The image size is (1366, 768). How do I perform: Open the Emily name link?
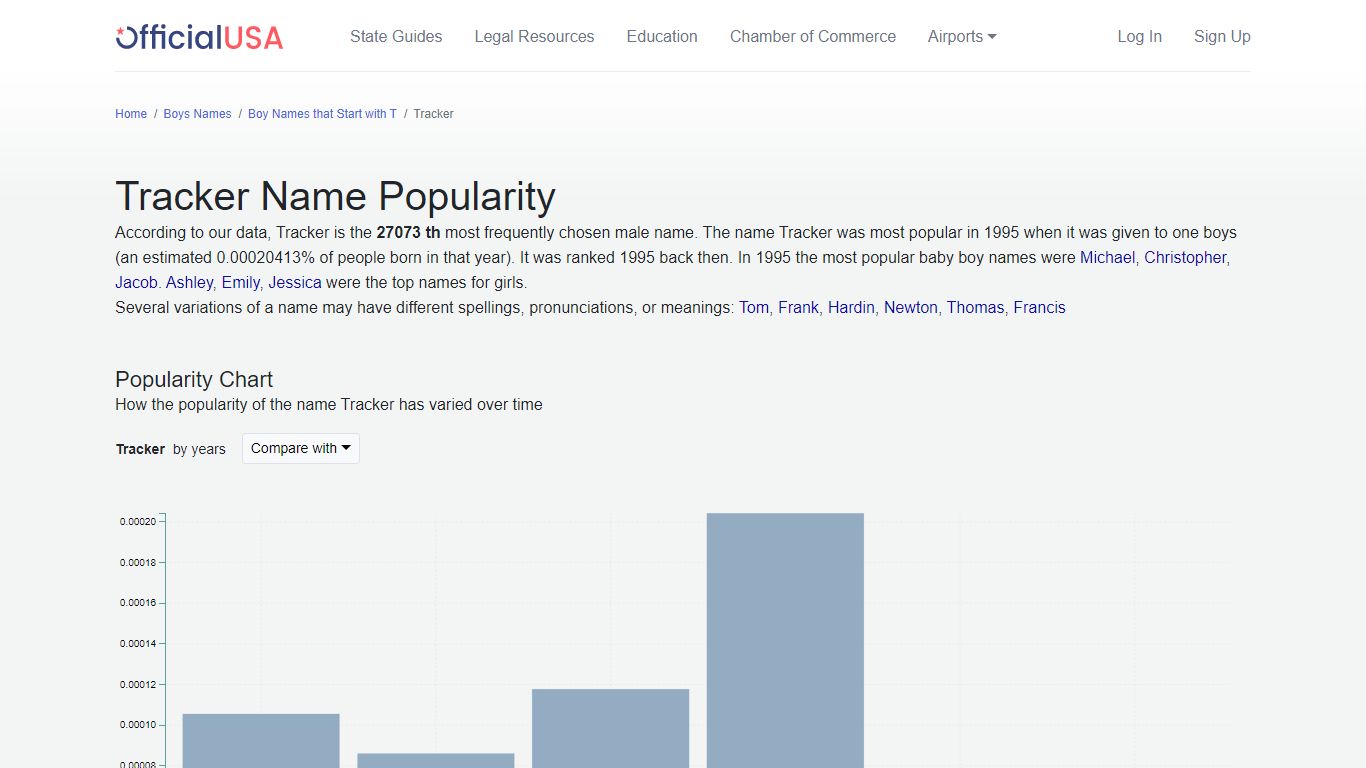[240, 283]
